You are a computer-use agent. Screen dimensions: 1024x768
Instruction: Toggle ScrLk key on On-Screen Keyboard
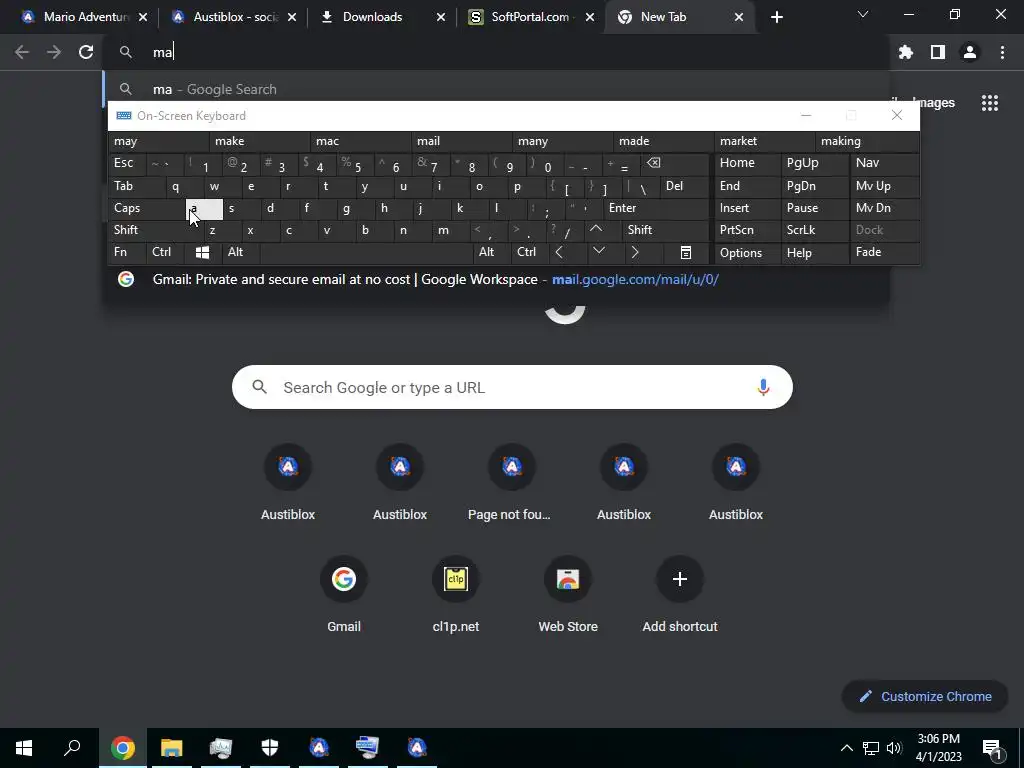(x=814, y=230)
